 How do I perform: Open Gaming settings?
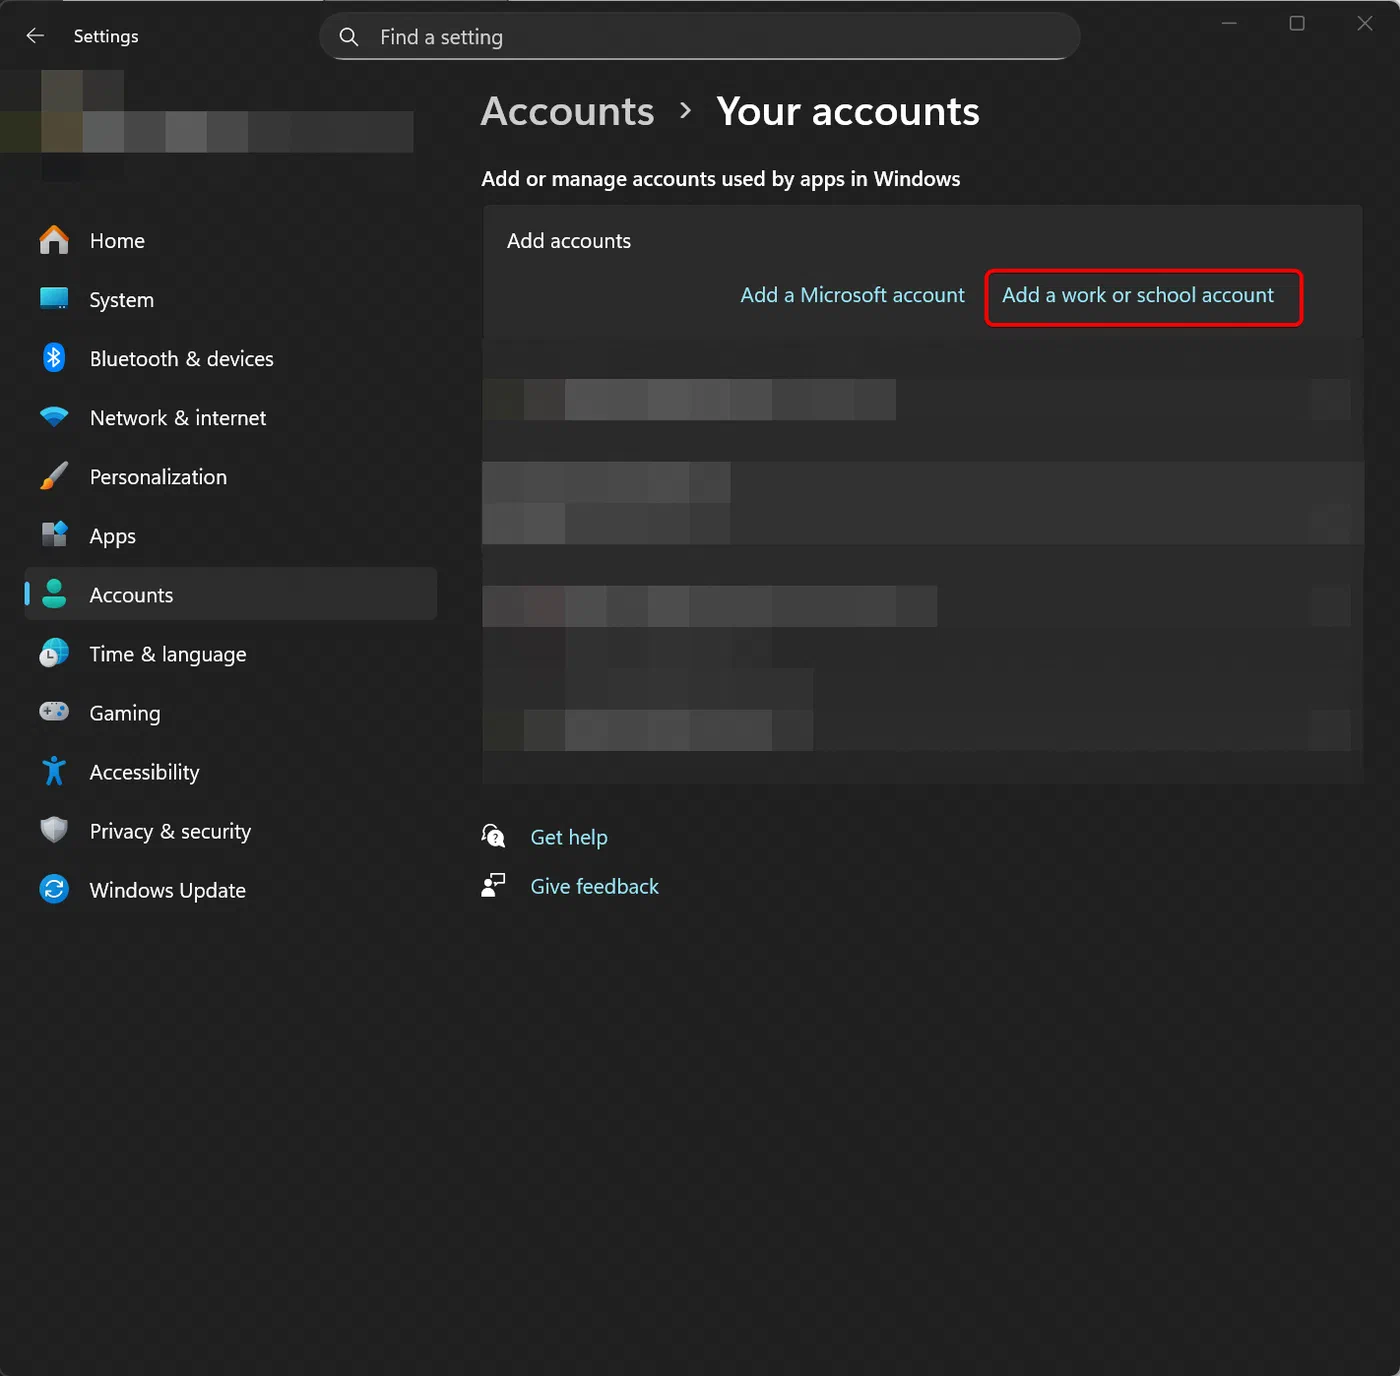pos(231,712)
